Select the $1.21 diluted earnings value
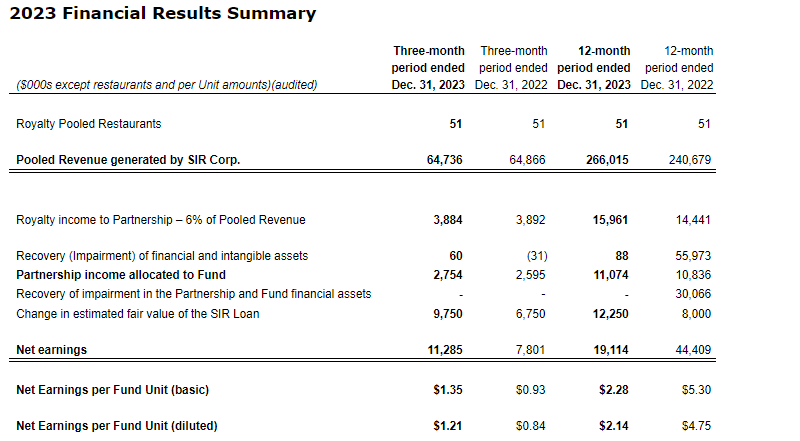 [x=447, y=426]
